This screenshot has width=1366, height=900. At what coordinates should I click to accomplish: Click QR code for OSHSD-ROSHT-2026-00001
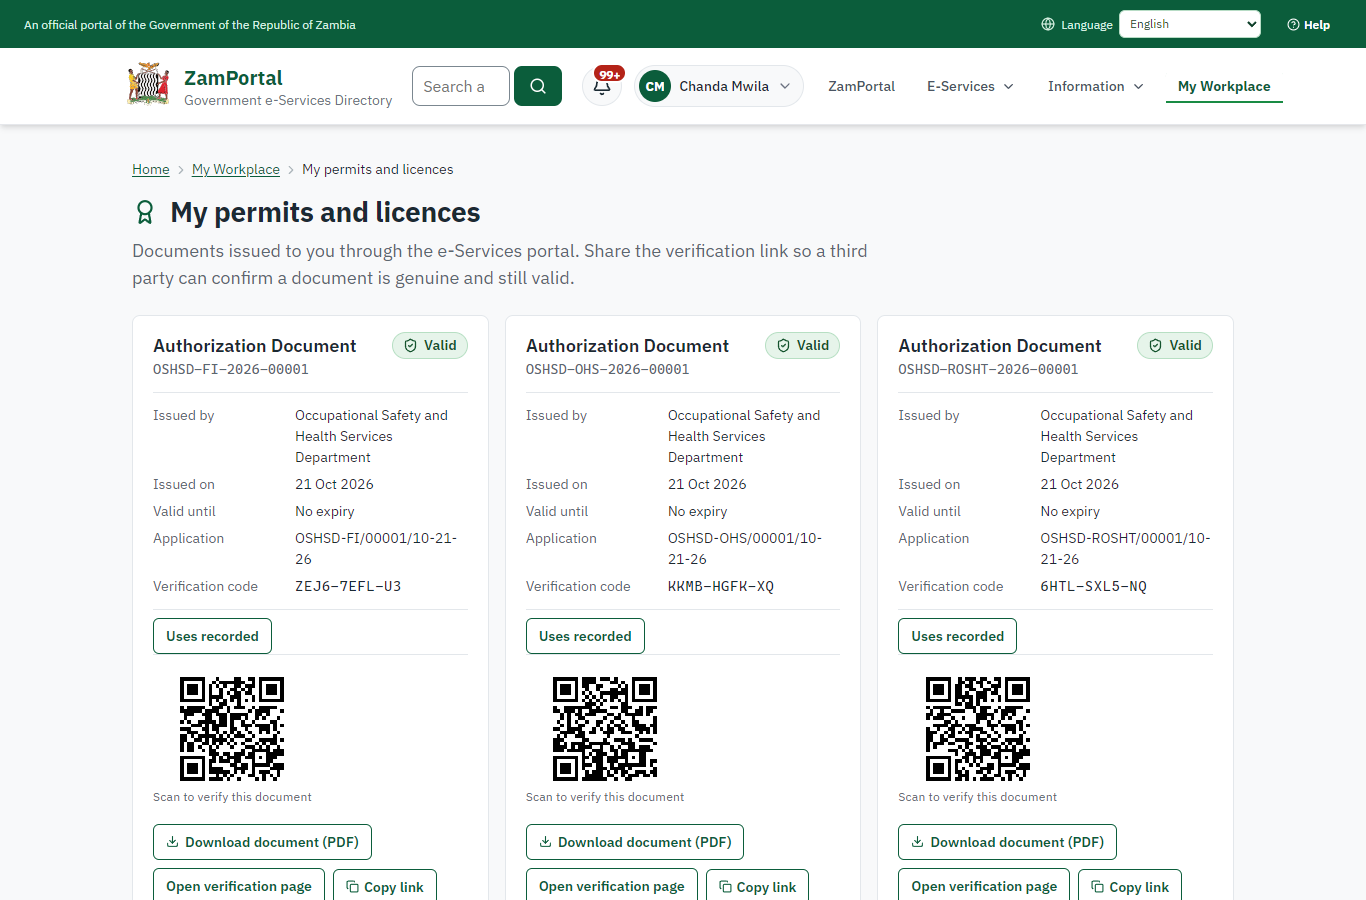coord(977,729)
